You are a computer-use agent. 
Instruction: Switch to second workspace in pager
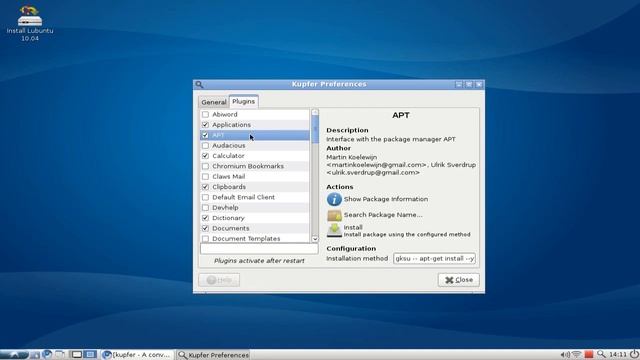pyautogui.click(x=90, y=355)
